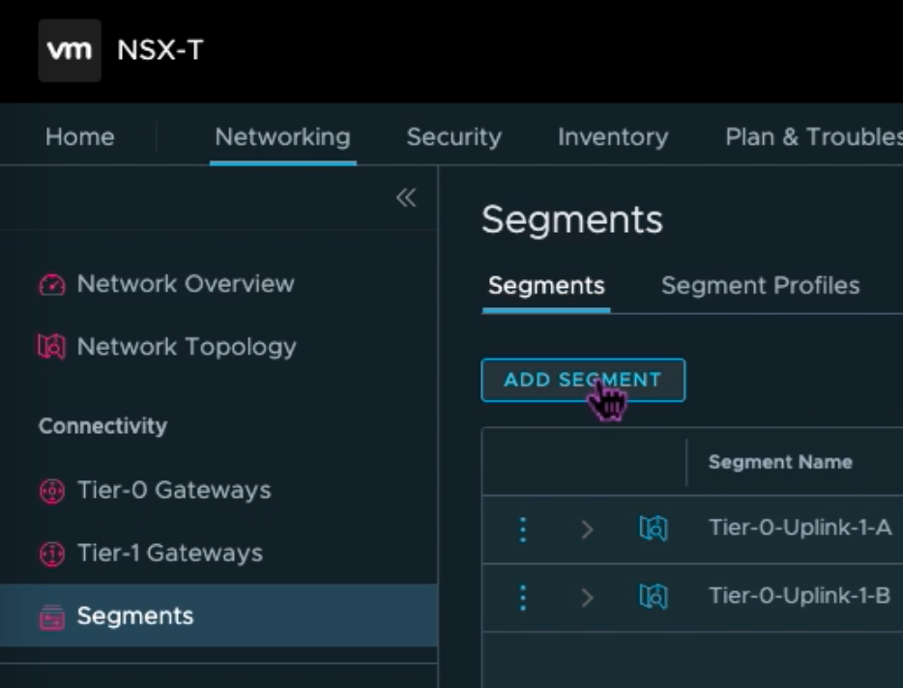The image size is (904, 688).
Task: Open Network Overview in sidebar
Action: pos(186,284)
